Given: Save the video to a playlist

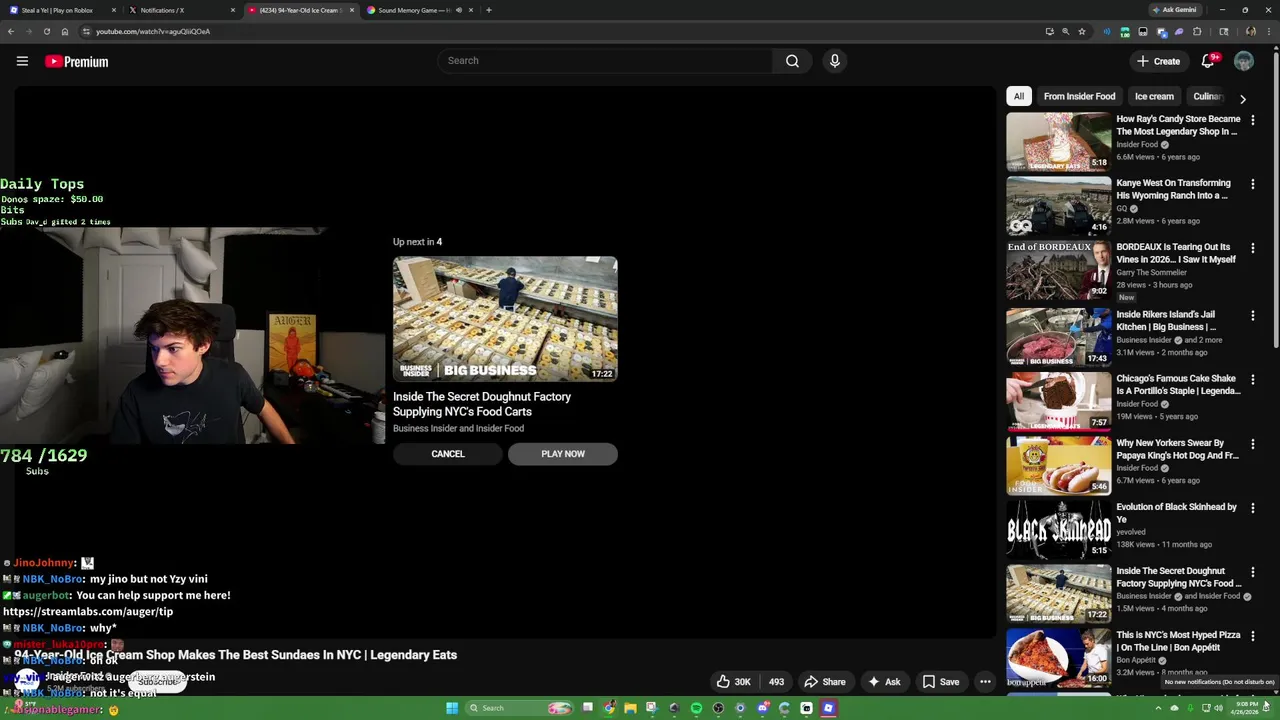Looking at the screenshot, I should click(940, 682).
